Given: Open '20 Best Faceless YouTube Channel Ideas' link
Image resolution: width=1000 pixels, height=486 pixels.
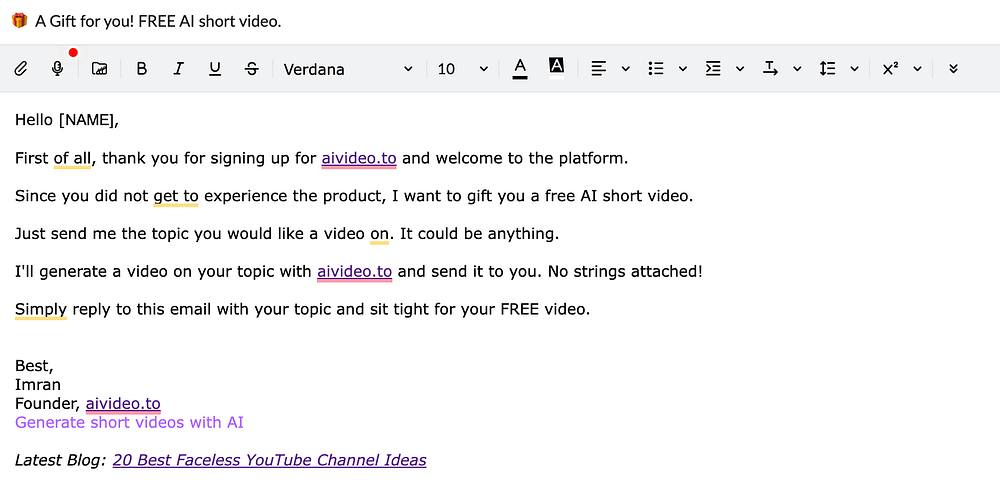Looking at the screenshot, I should 270,460.
